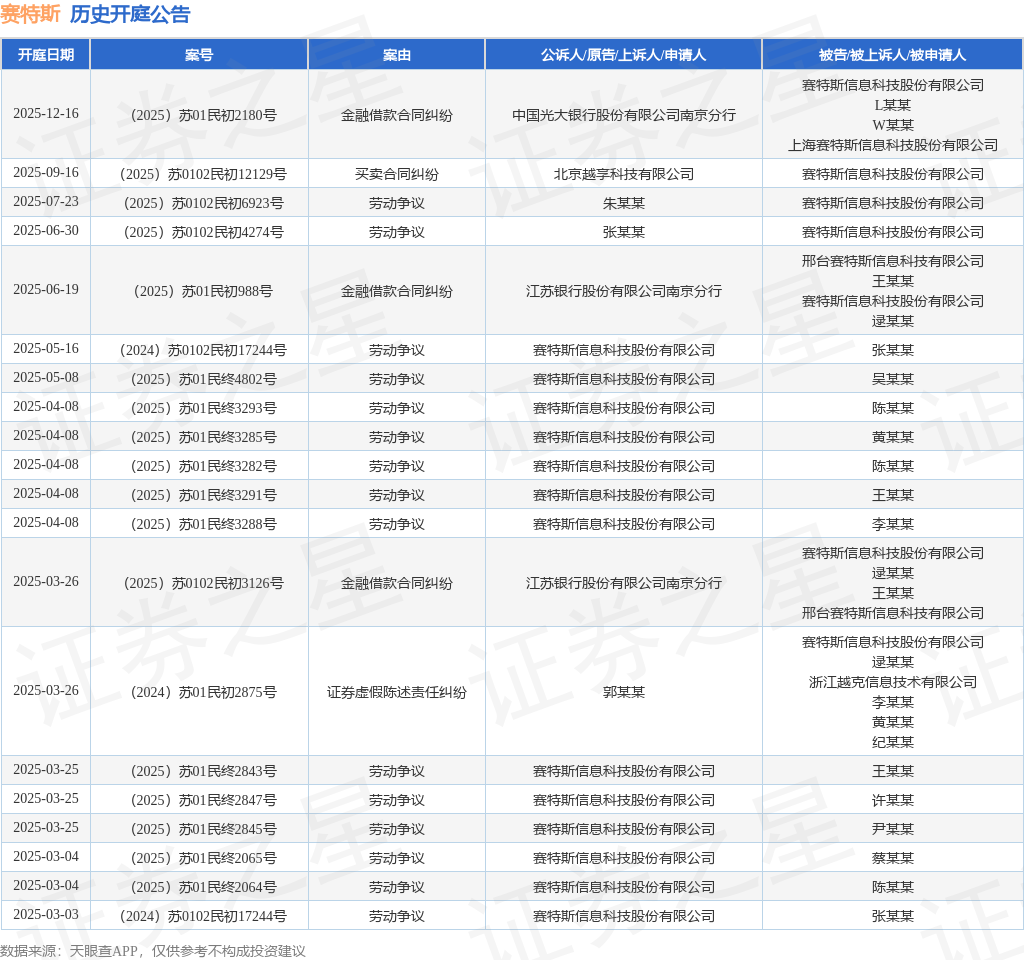The image size is (1024, 960).
Task: Click the 案号 column header
Action: click(x=199, y=55)
